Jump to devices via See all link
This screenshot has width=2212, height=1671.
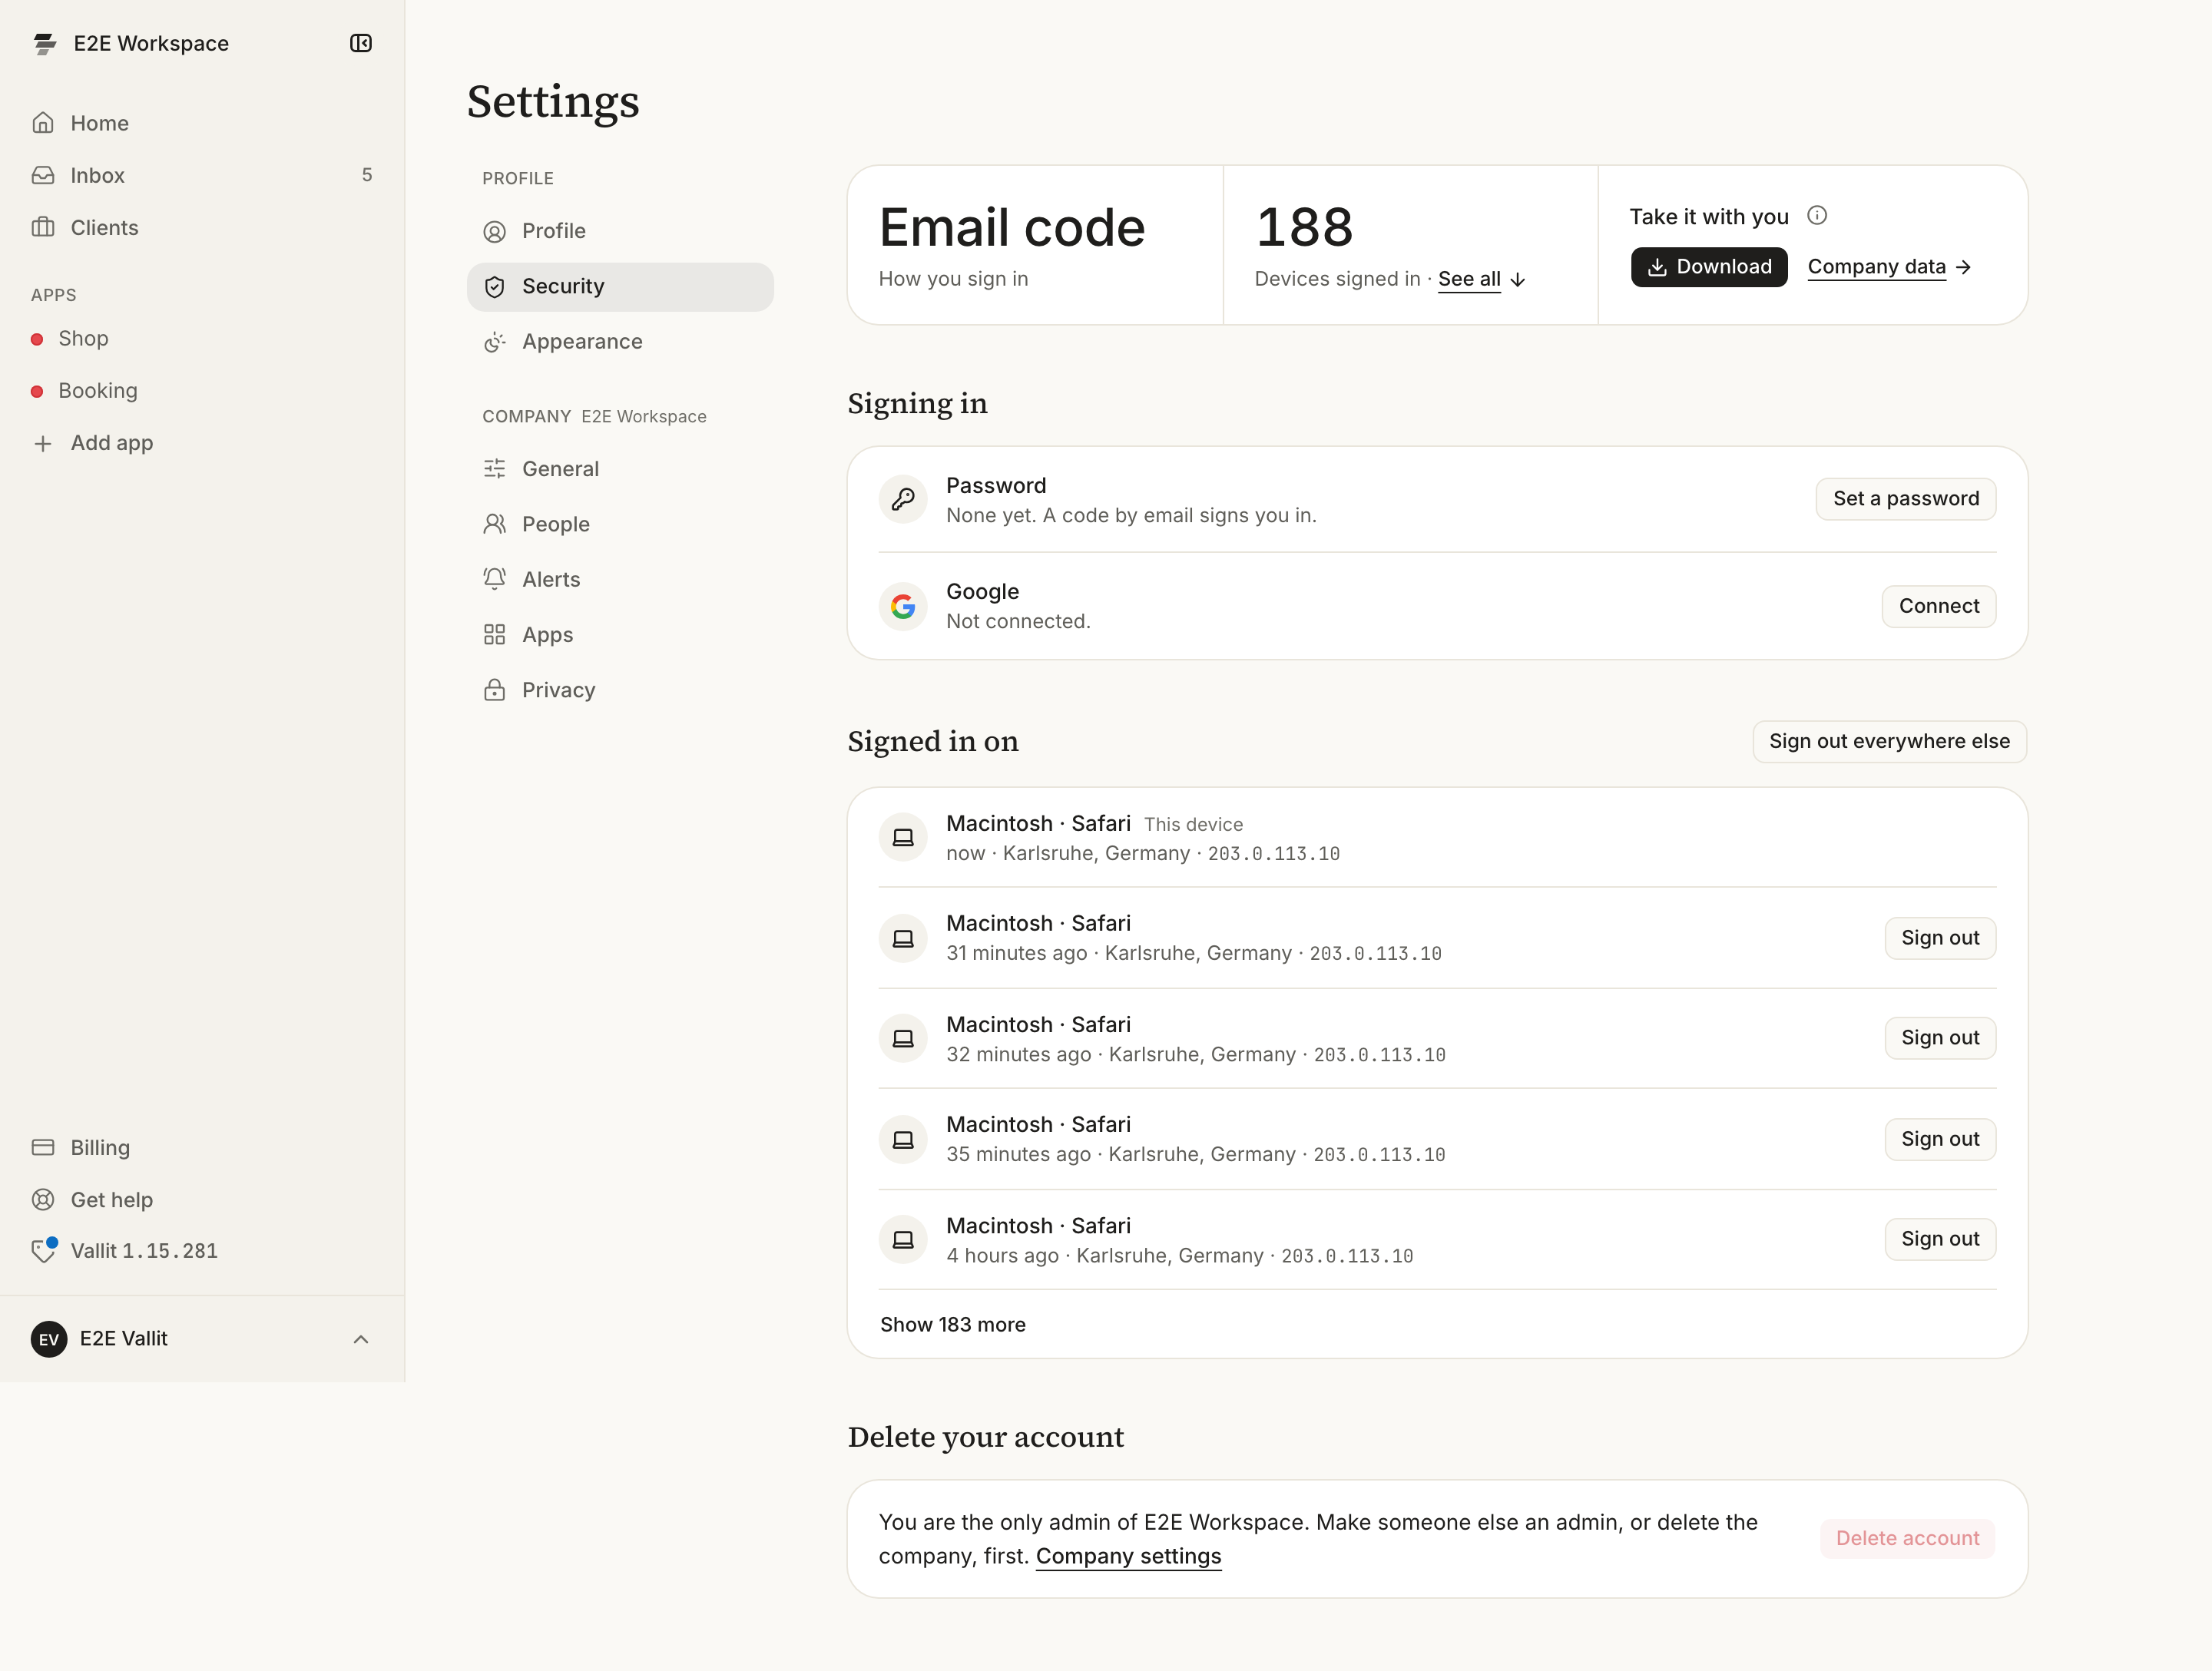(1469, 279)
